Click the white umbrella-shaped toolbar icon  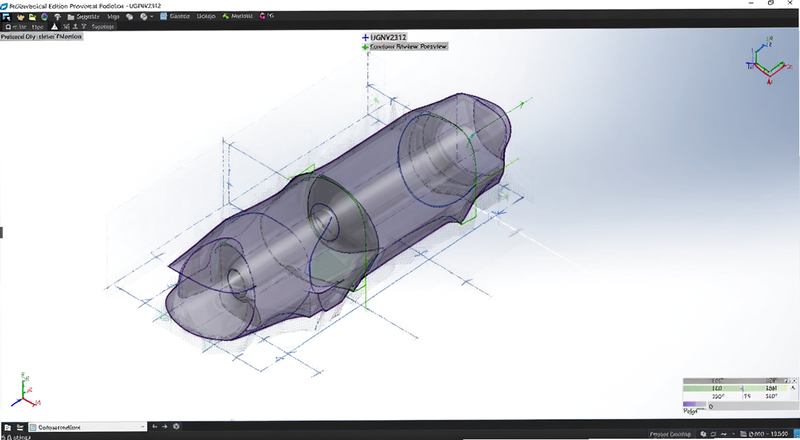58,16
